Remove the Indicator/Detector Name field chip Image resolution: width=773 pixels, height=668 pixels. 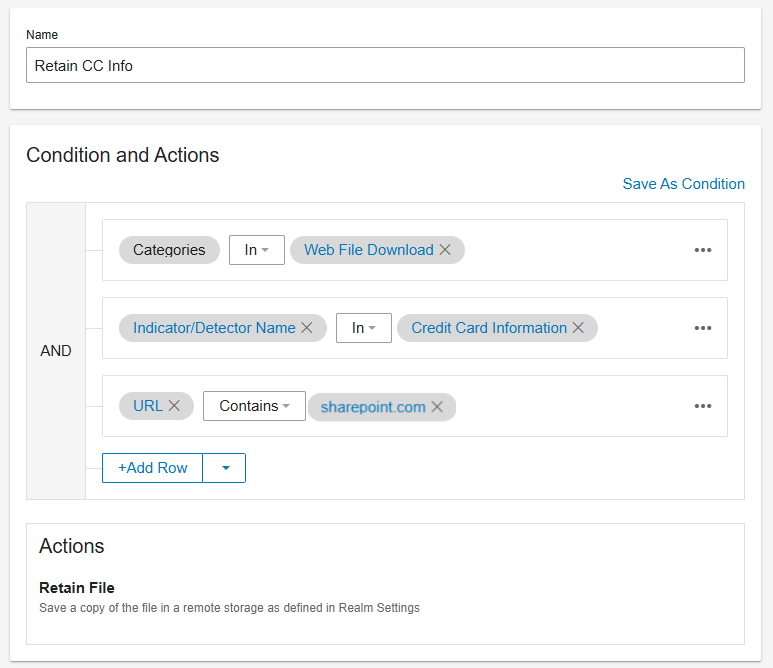pyautogui.click(x=307, y=328)
